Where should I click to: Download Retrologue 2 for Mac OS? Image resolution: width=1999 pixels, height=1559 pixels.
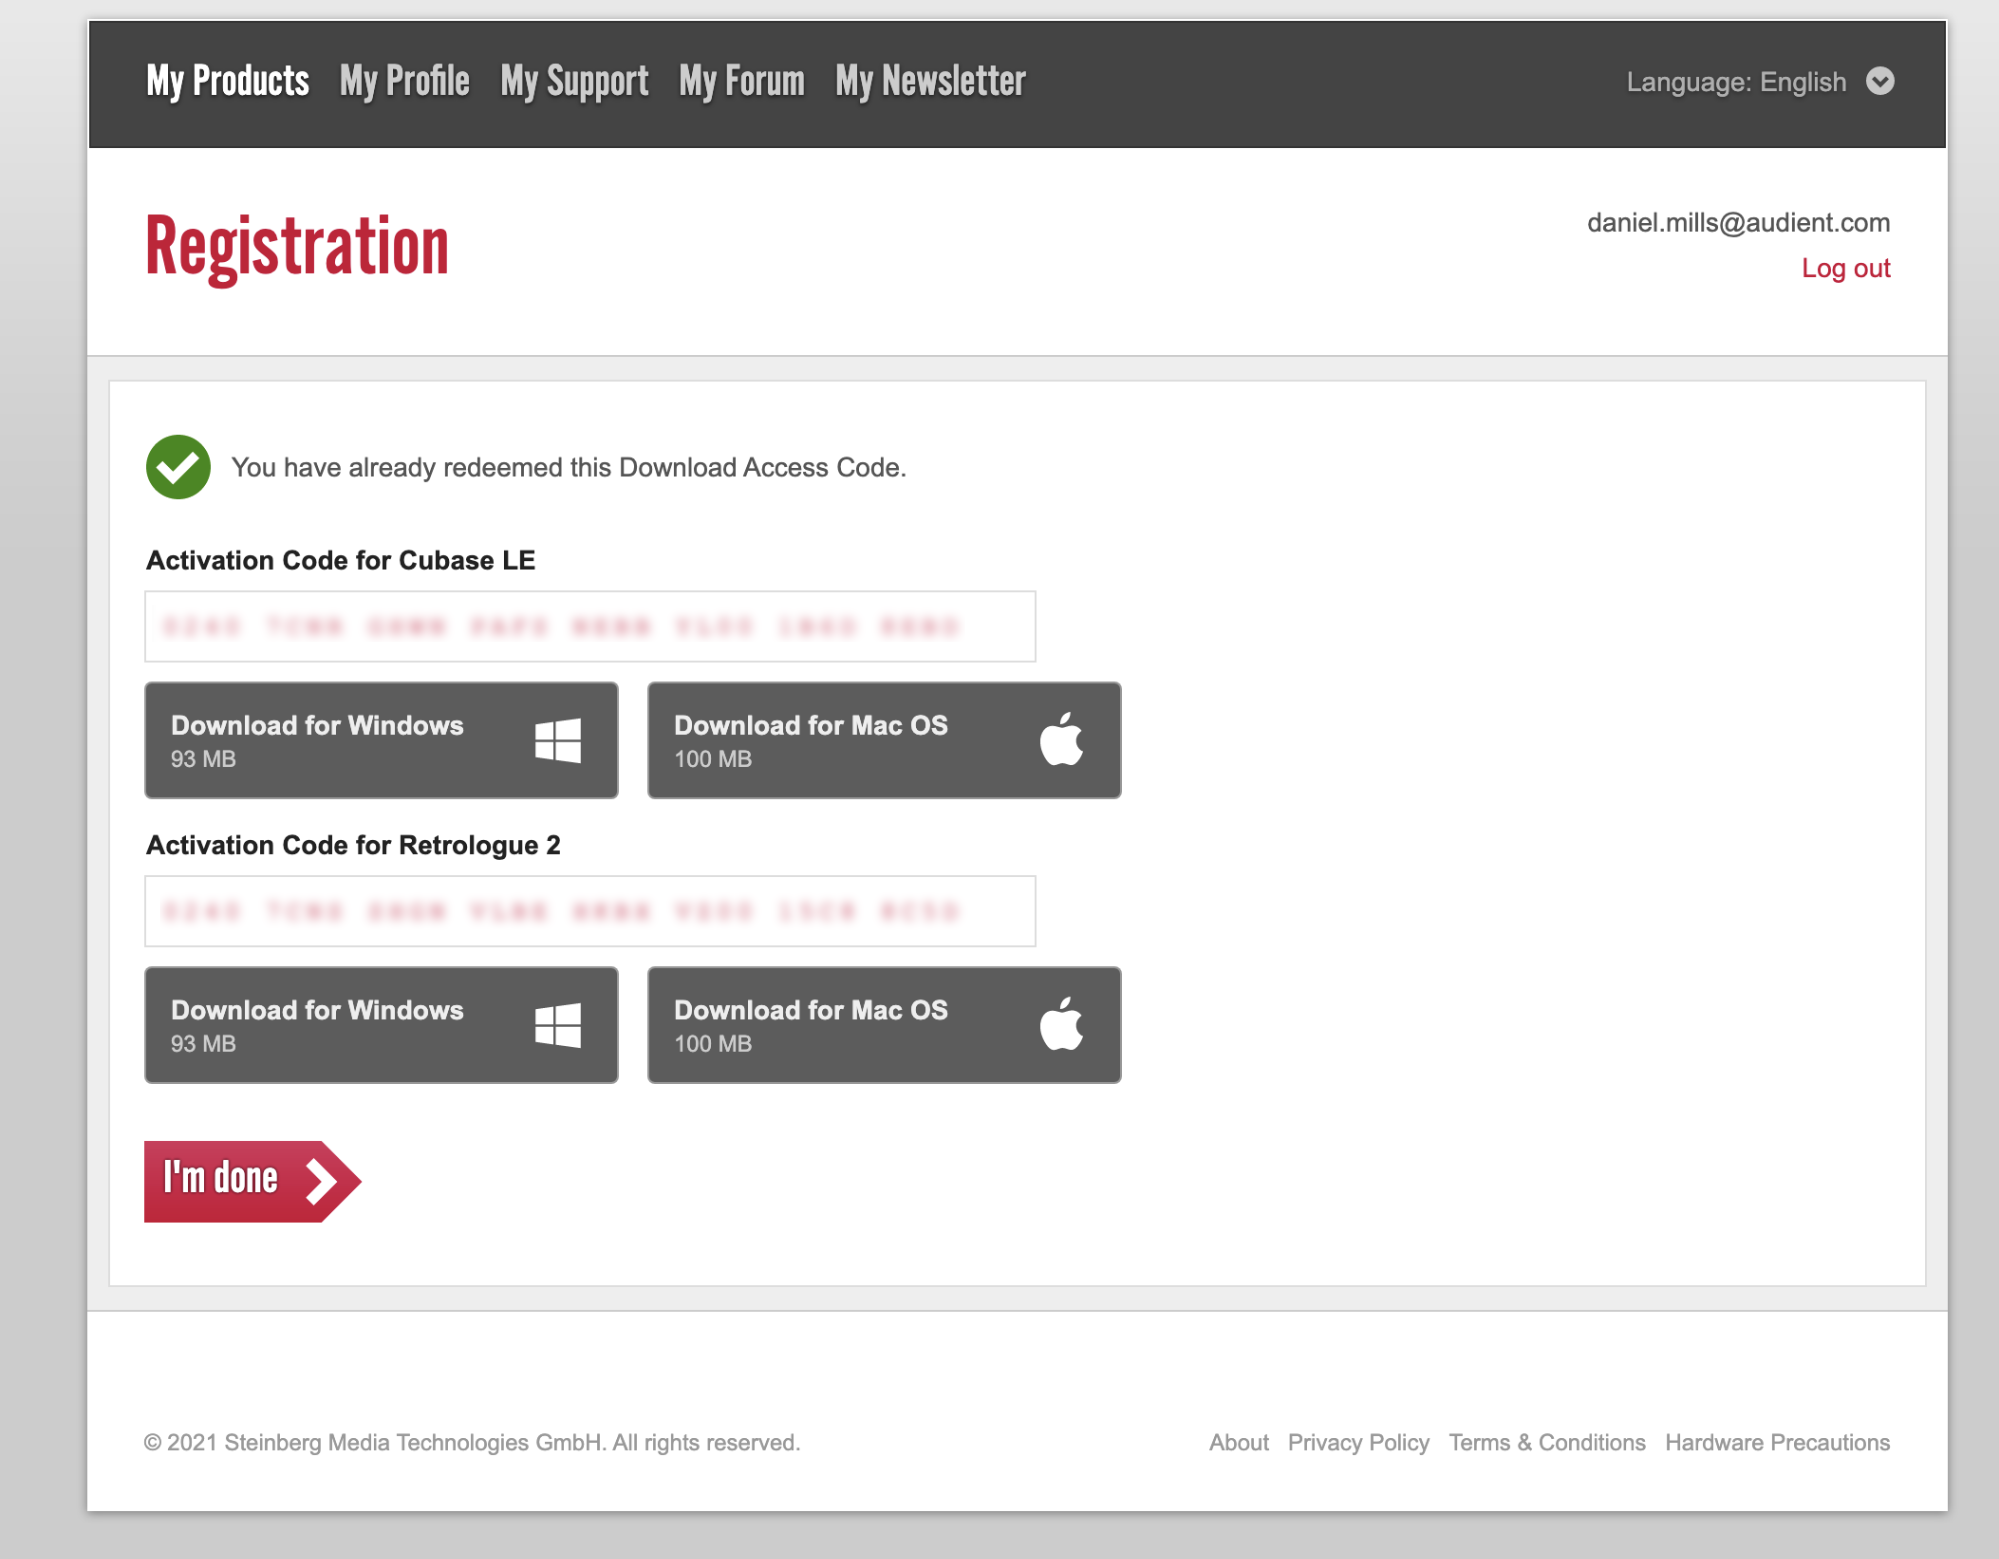coord(884,1025)
